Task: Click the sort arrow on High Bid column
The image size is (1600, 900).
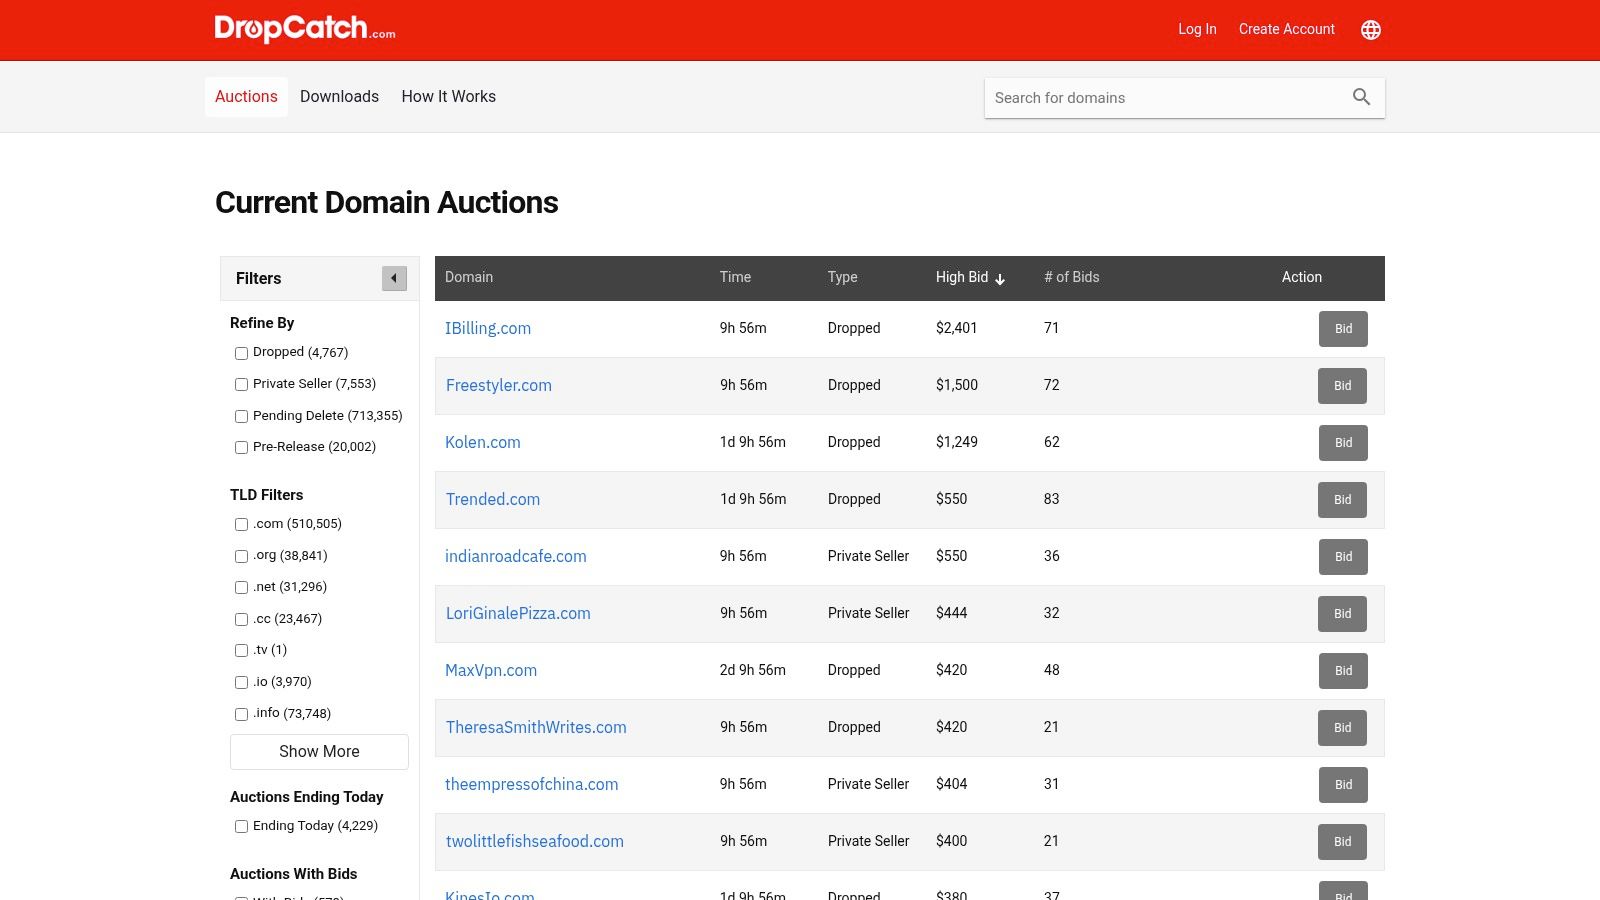Action: pyautogui.click(x=1000, y=279)
